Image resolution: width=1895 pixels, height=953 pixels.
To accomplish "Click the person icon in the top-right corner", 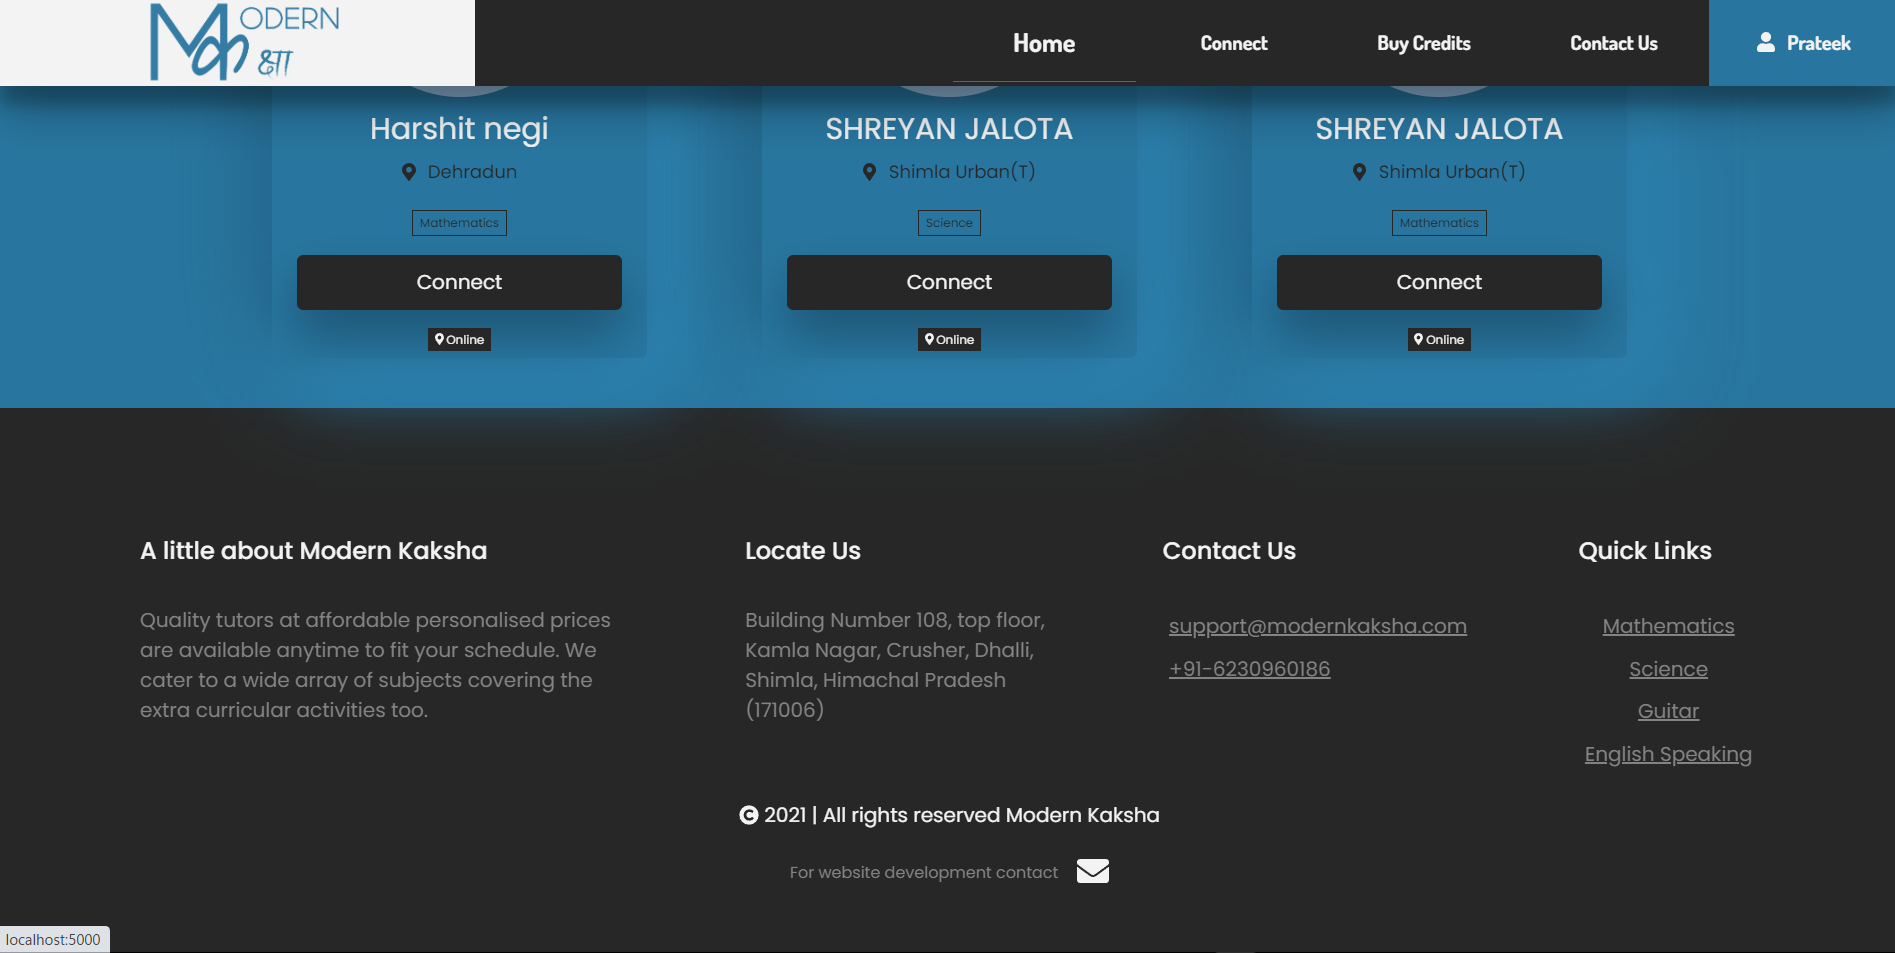I will 1766,42.
